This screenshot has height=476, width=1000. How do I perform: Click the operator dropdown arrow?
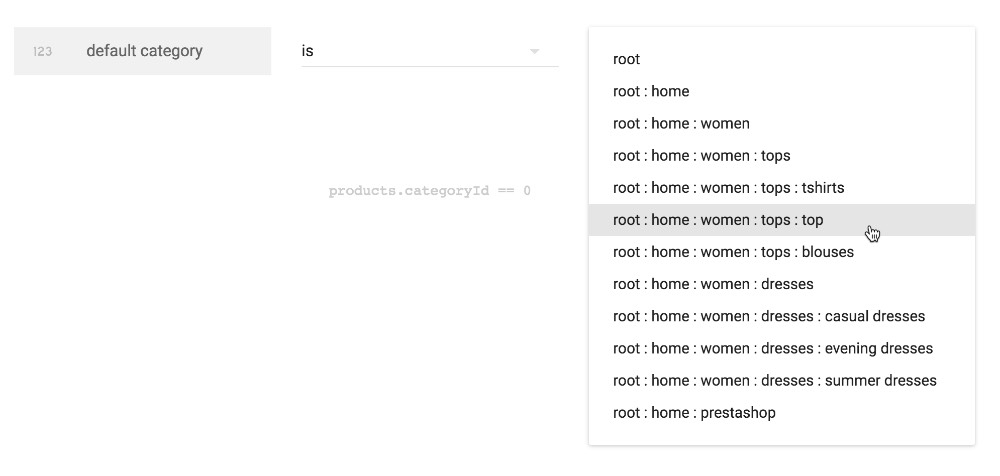click(x=534, y=51)
